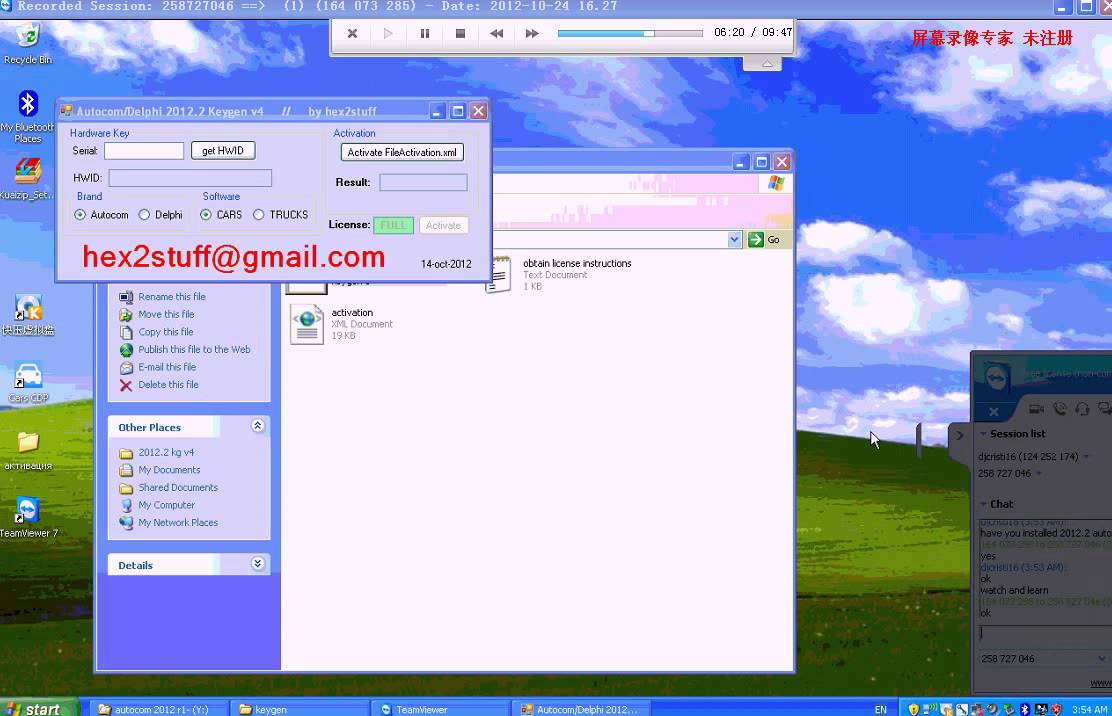
Task: Switch to TeamViewer taskbar item
Action: (x=441, y=709)
